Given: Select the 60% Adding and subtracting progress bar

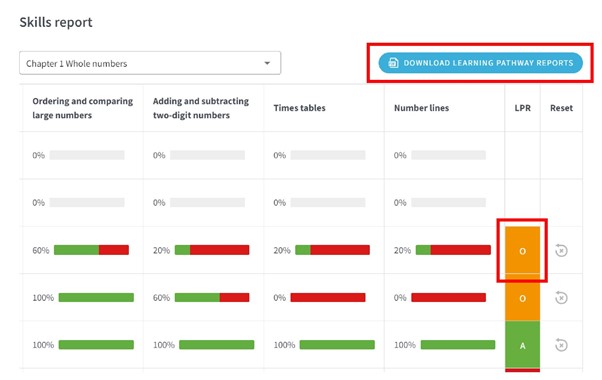Looking at the screenshot, I should 212,297.
